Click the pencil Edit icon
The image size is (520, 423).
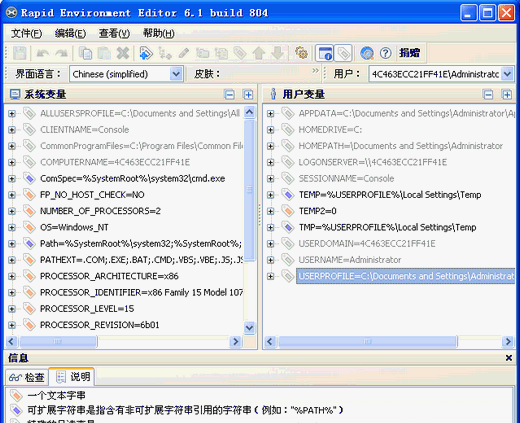pos(184,53)
